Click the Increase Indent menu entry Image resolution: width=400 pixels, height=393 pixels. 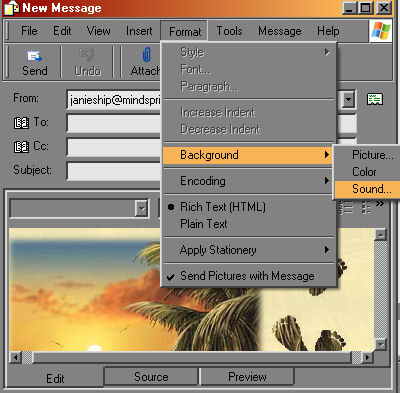(x=249, y=112)
